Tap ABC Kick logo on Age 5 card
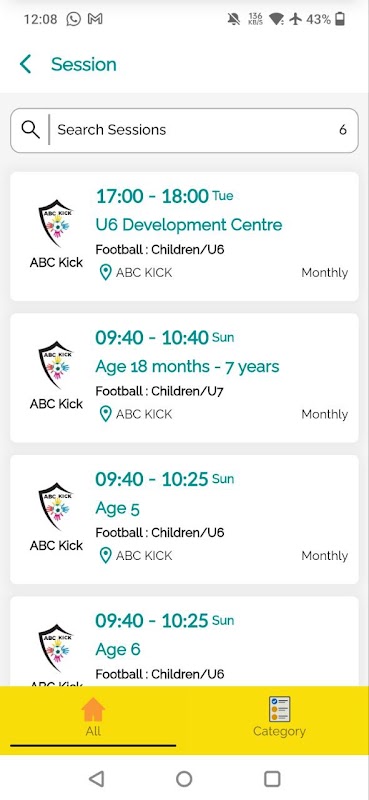The width and height of the screenshot is (369, 800). click(56, 507)
